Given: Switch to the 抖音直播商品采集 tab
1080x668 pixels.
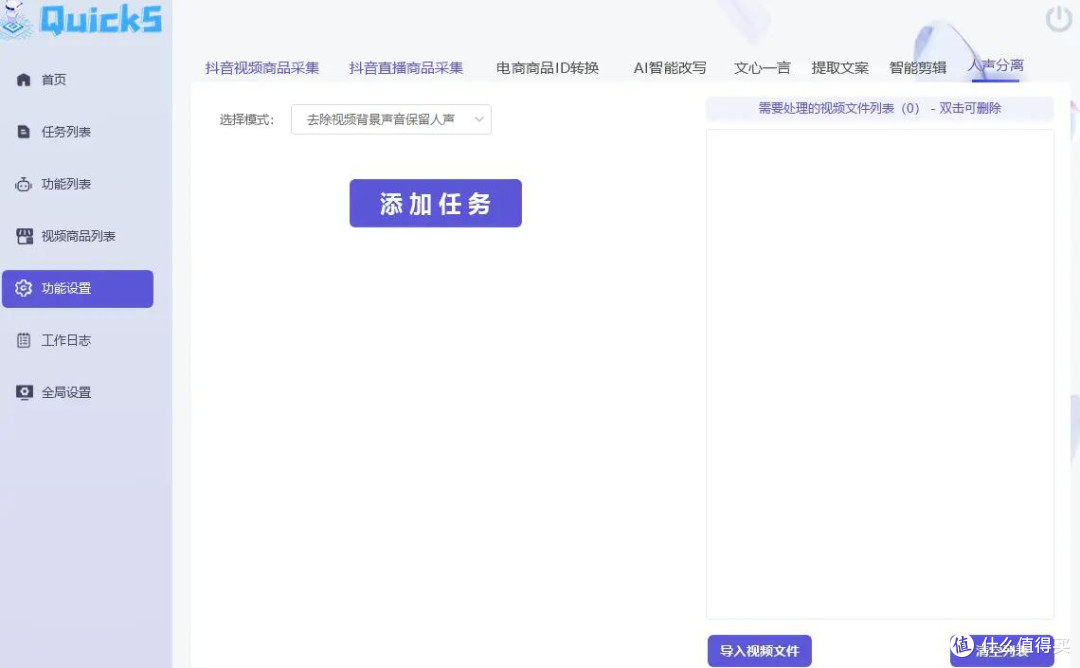Looking at the screenshot, I should [406, 67].
